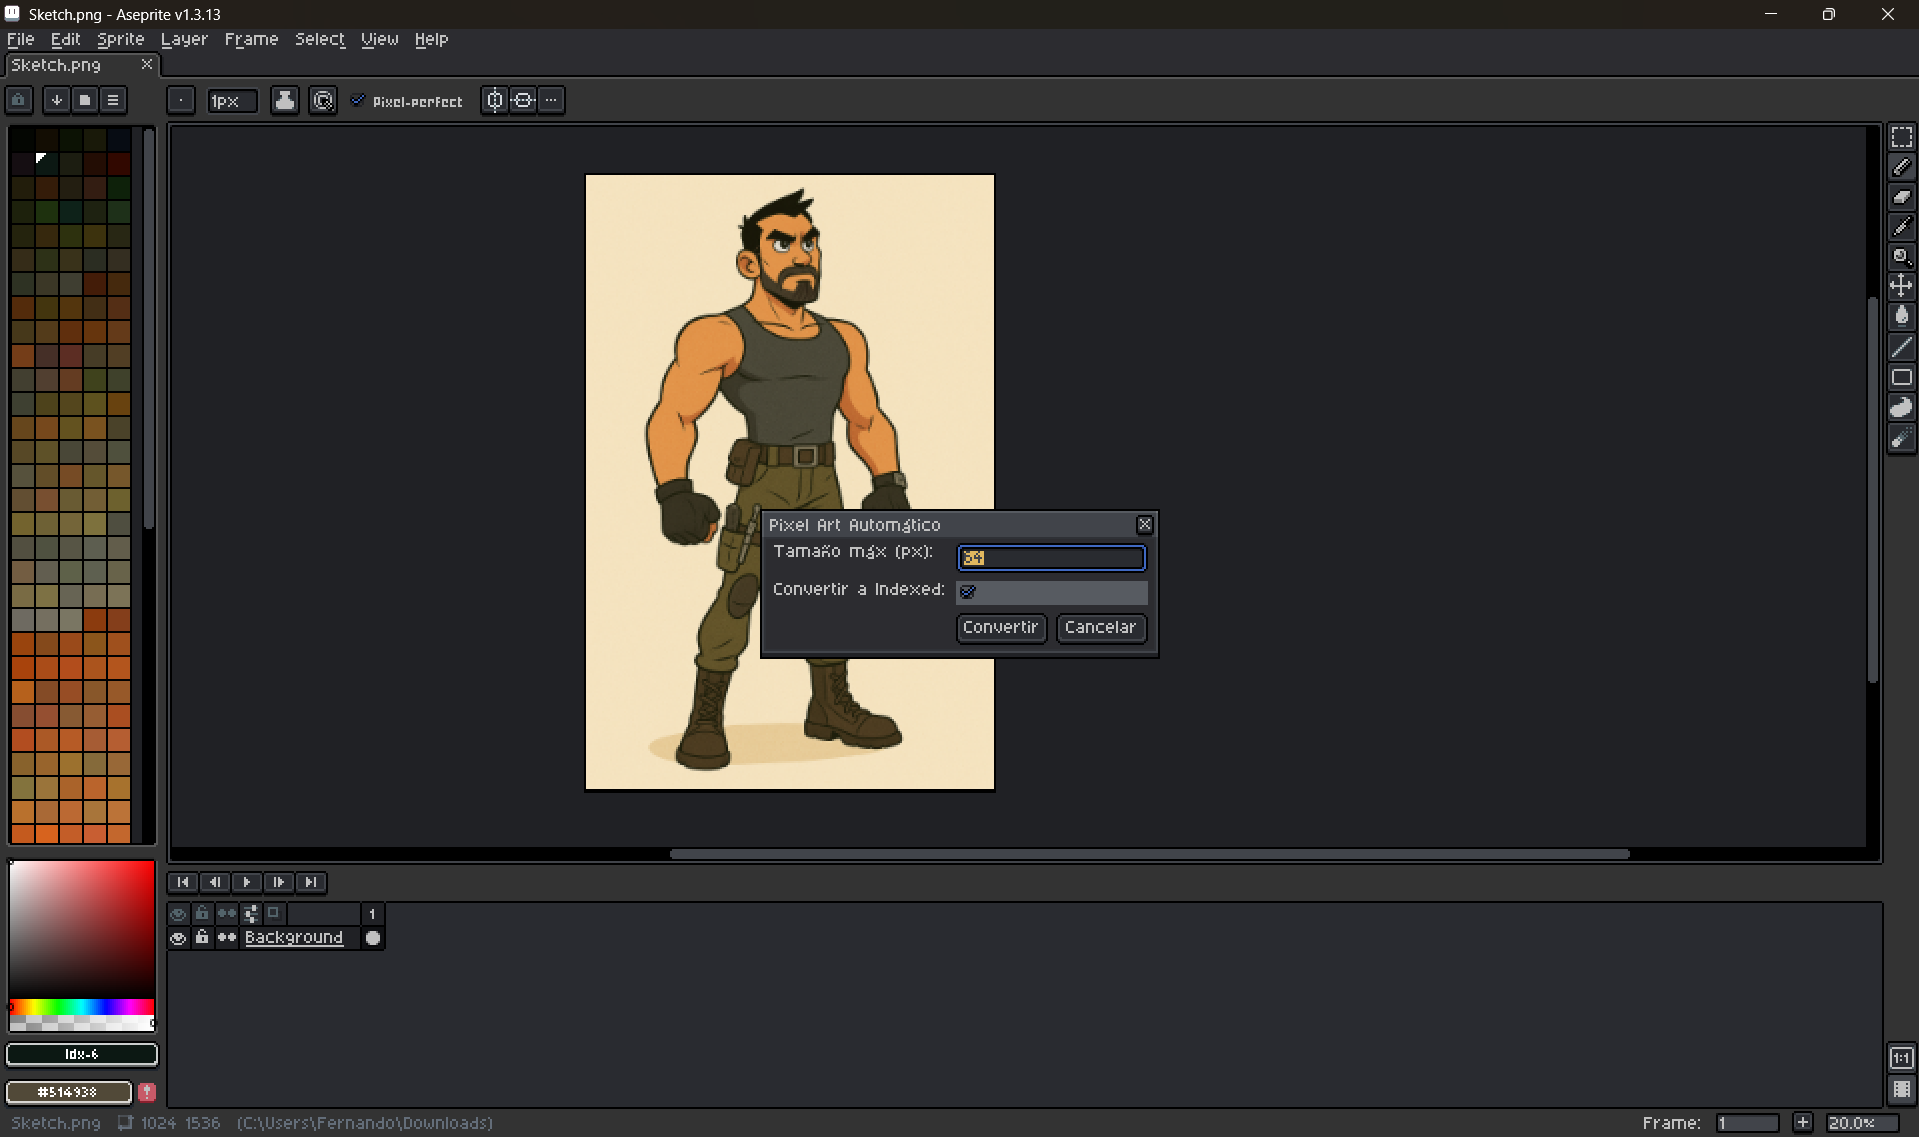Open the View menu
1919x1137 pixels.
click(380, 39)
